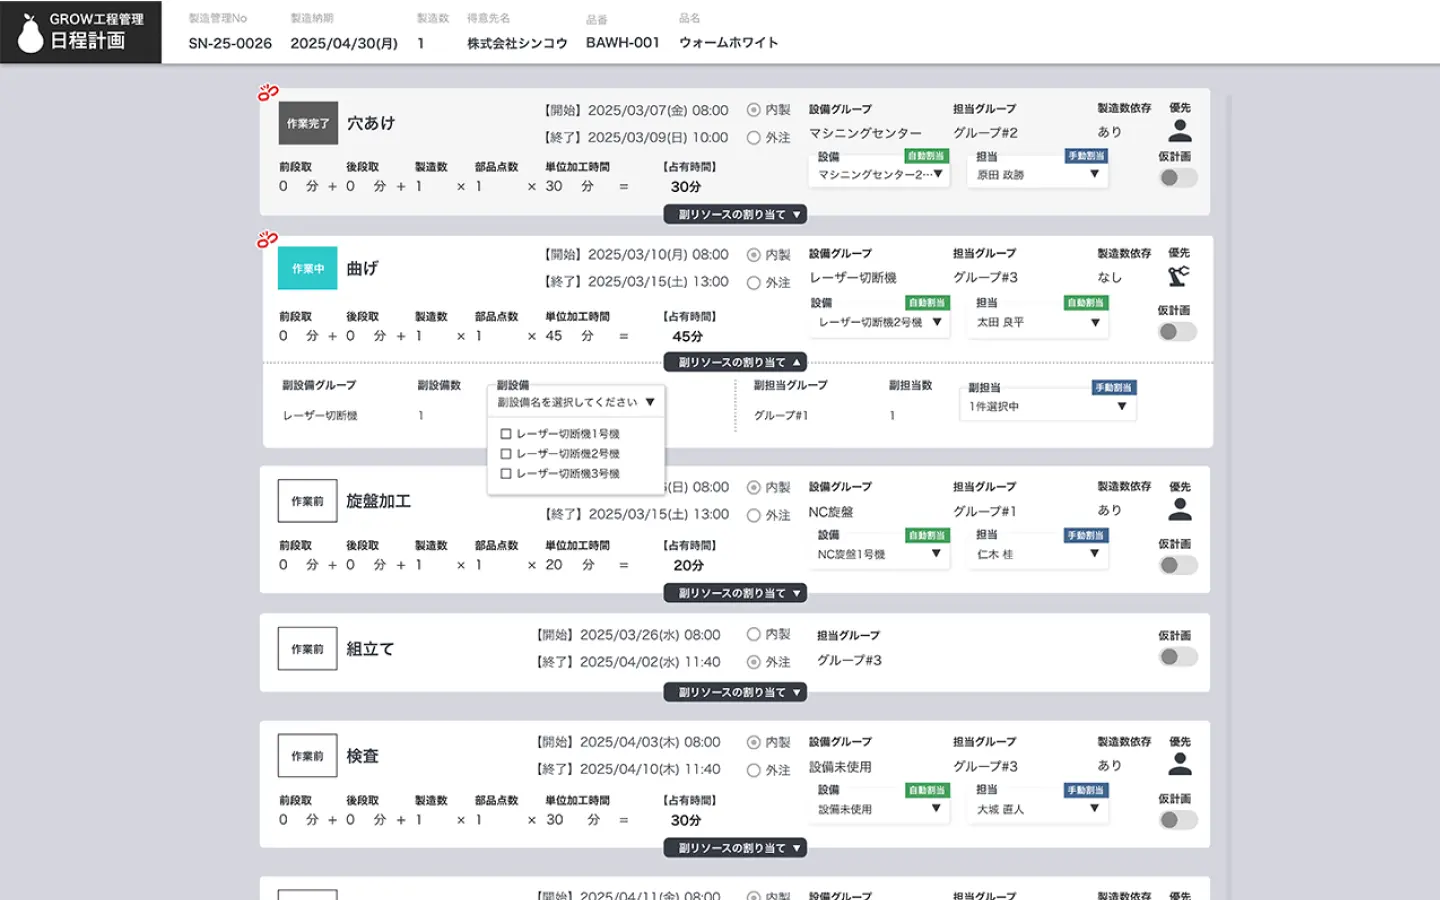
Task: Click the person priority icon for 旋盤加工
Action: (1180, 510)
